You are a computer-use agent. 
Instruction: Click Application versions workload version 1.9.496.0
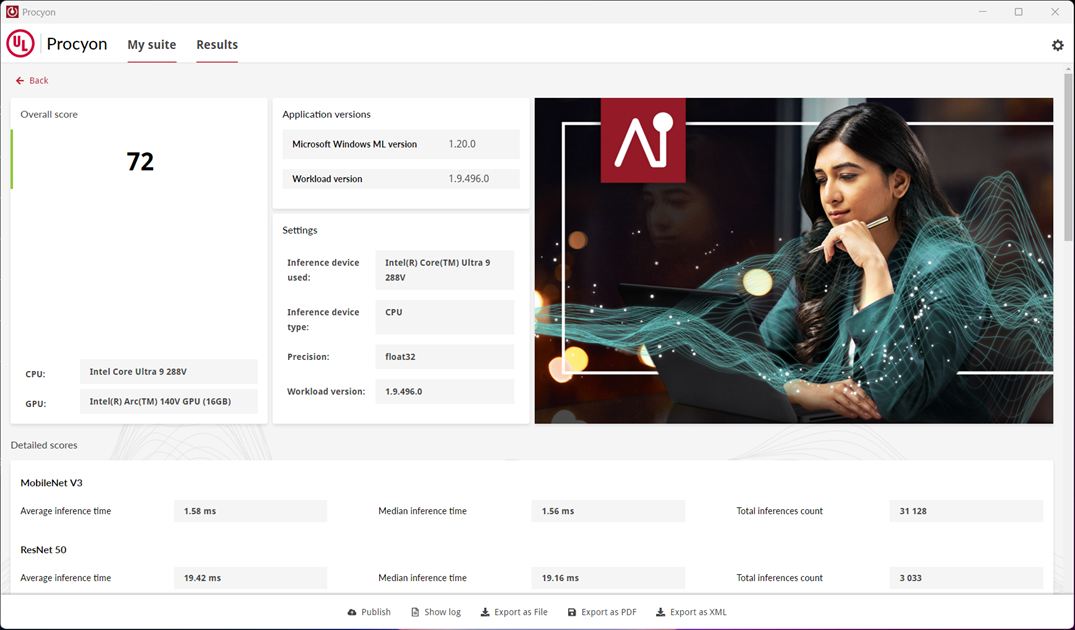click(x=401, y=179)
